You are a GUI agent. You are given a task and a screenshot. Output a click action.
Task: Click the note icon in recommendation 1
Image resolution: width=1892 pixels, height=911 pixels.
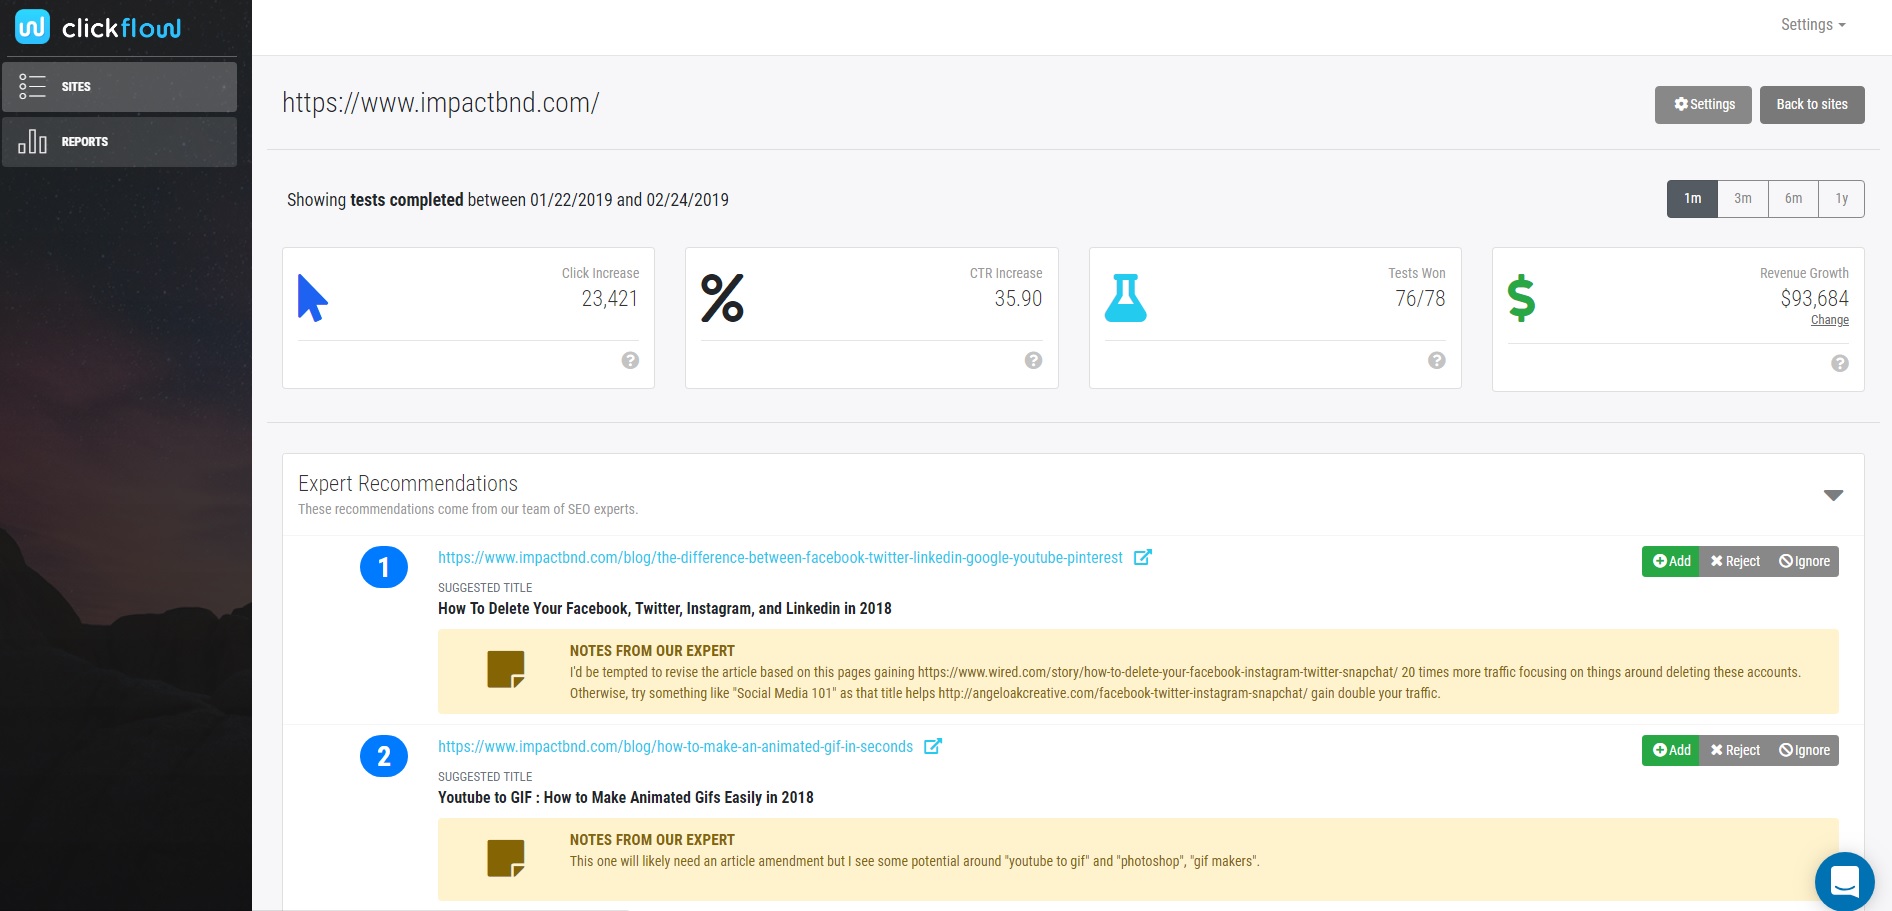coord(506,669)
